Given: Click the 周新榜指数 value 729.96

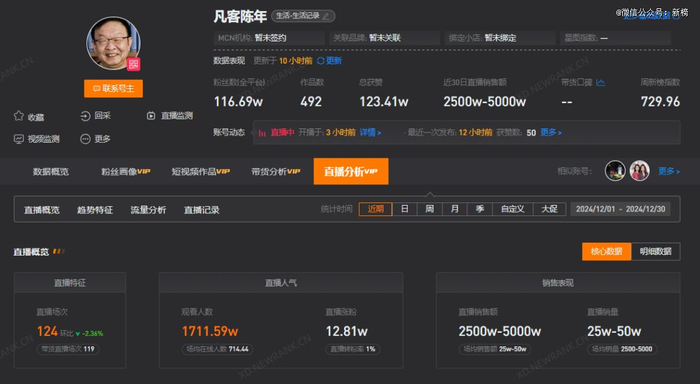Looking at the screenshot, I should pyautogui.click(x=660, y=102).
